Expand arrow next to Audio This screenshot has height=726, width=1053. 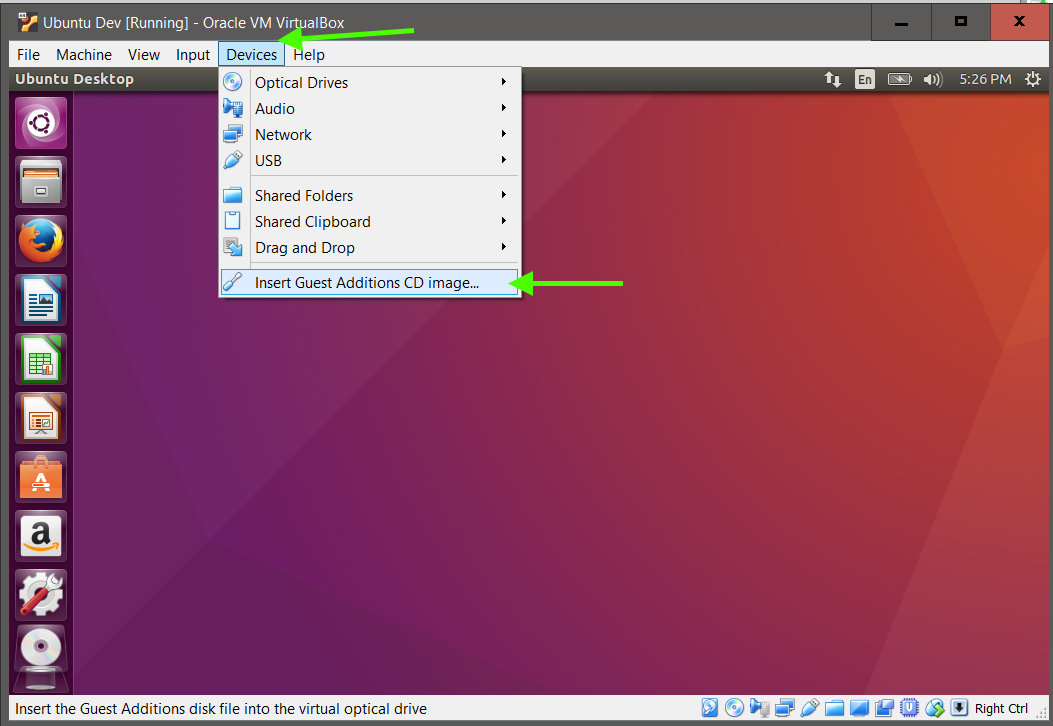click(504, 108)
